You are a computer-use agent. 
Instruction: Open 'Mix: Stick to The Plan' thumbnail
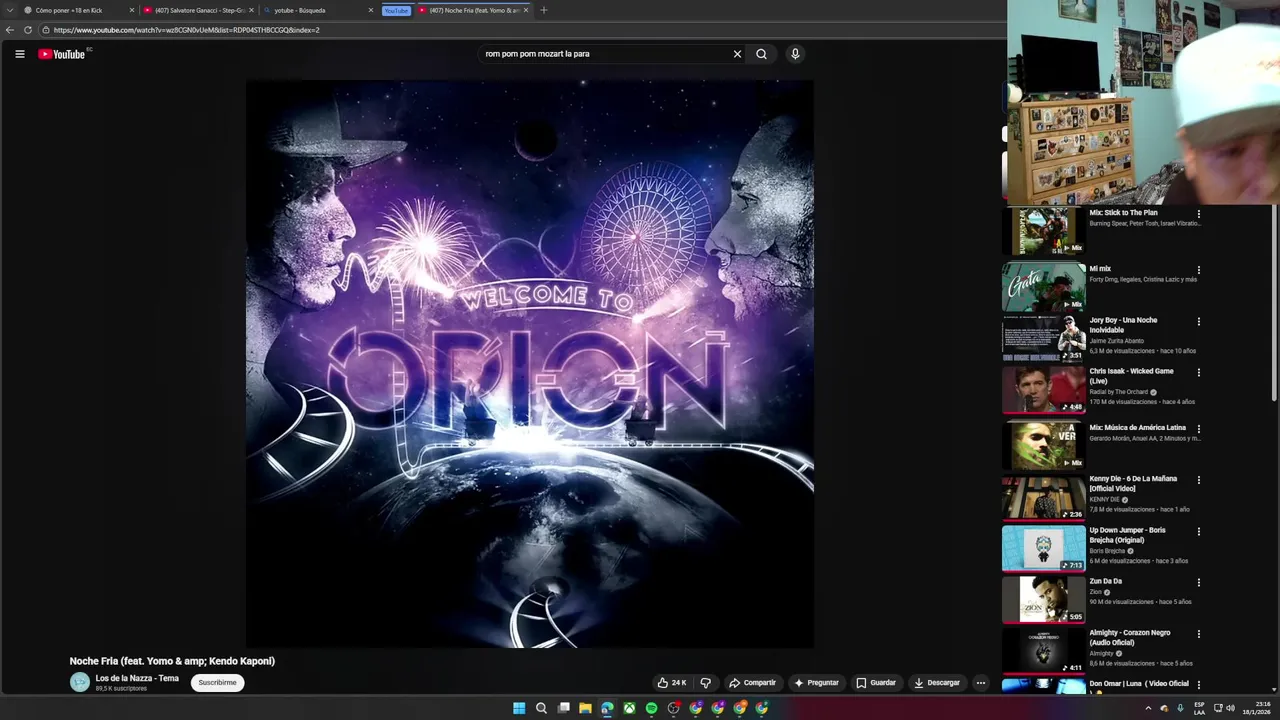coord(1044,231)
